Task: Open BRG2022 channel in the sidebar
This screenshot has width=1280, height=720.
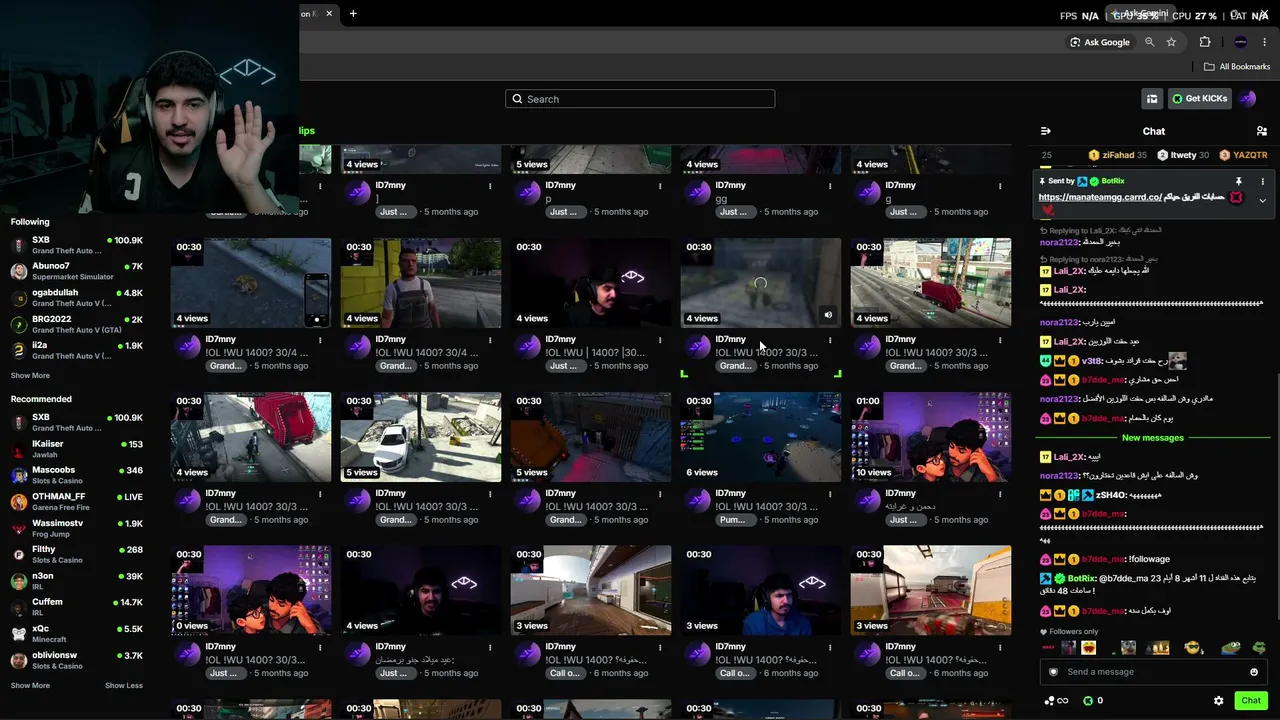Action: [x=77, y=324]
